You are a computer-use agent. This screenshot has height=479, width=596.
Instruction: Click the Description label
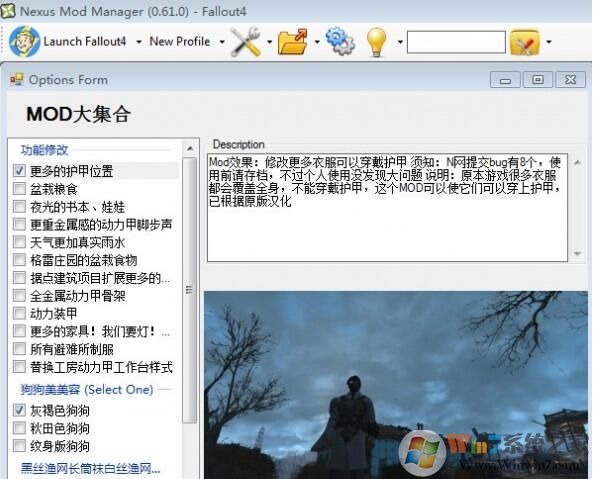click(239, 144)
